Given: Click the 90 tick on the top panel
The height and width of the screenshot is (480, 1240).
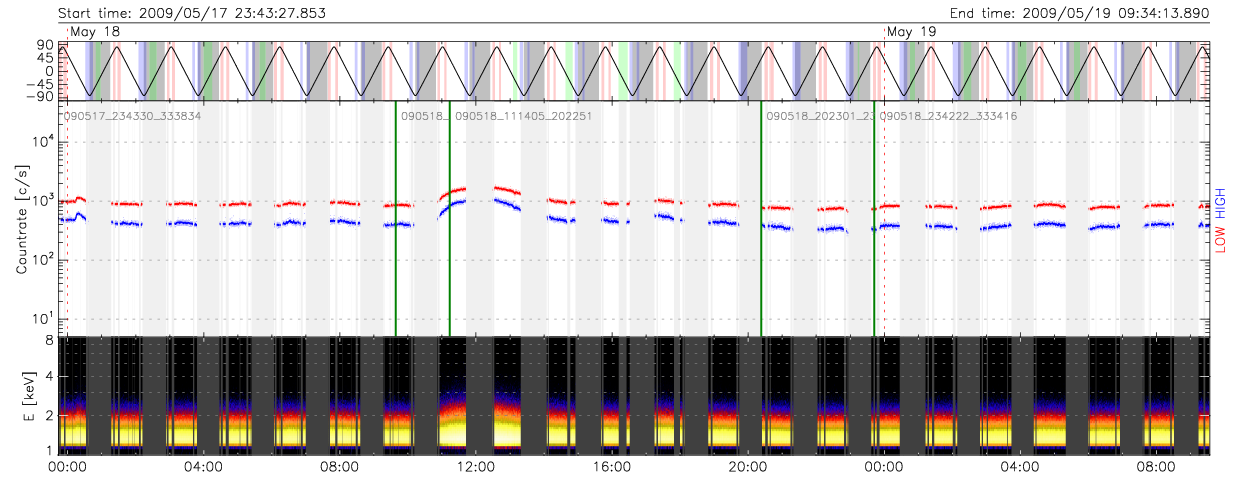Looking at the screenshot, I should tap(44, 46).
